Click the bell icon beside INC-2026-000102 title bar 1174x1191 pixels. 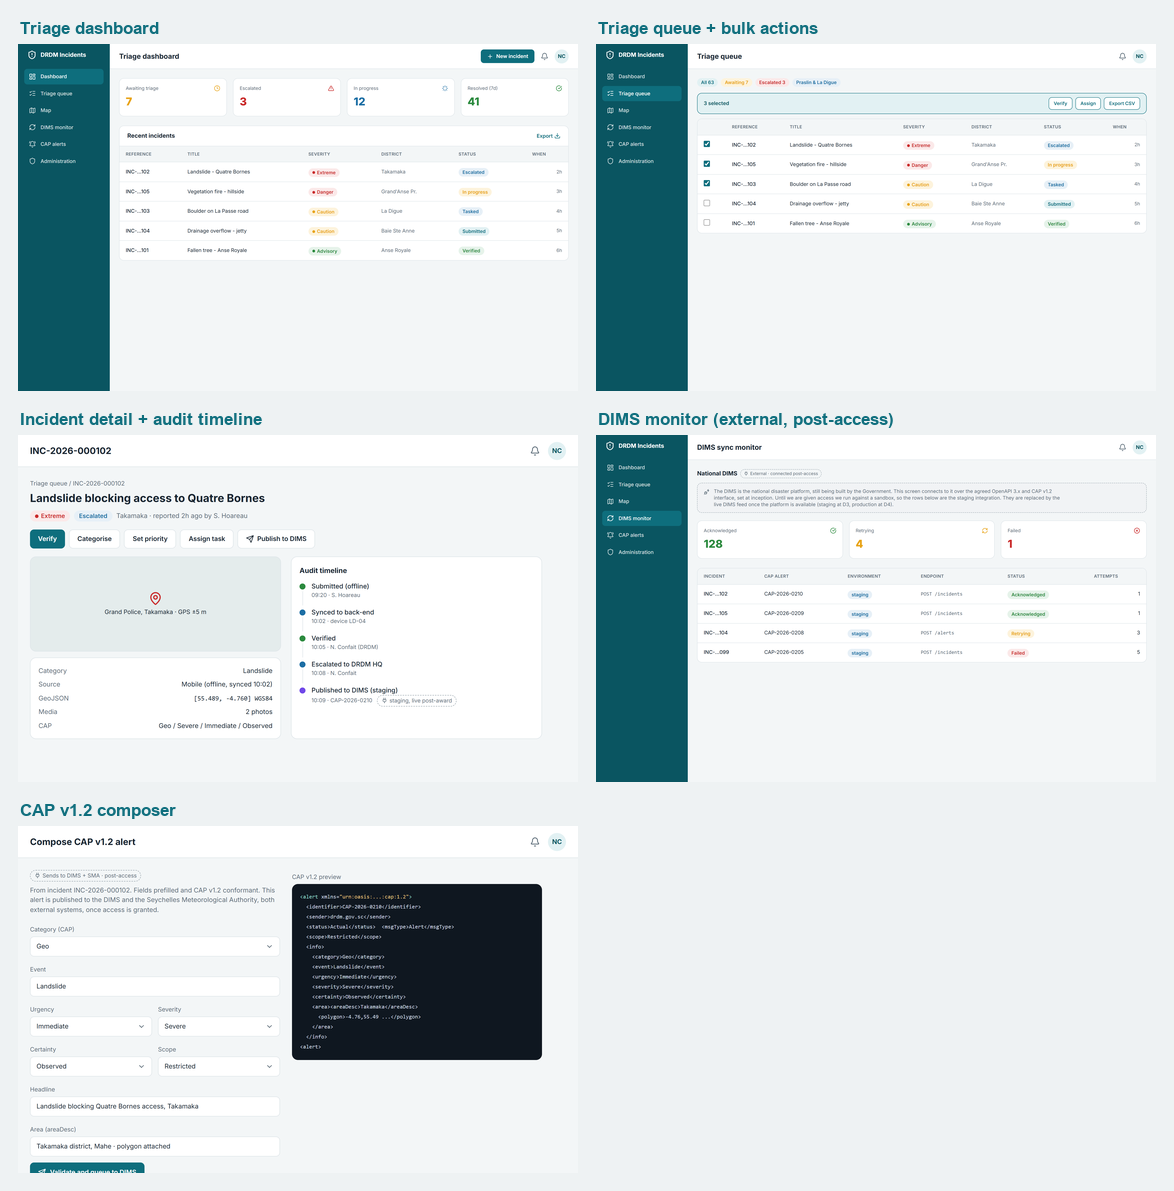tap(535, 450)
